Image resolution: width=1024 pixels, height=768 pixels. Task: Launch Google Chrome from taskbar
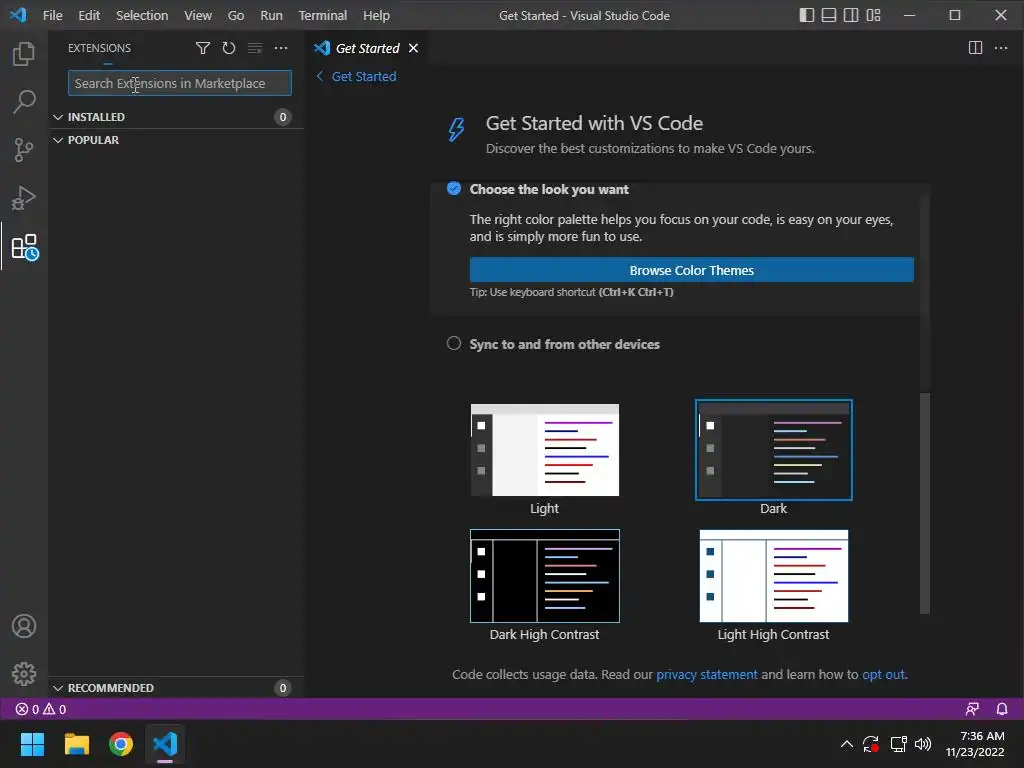(x=121, y=744)
